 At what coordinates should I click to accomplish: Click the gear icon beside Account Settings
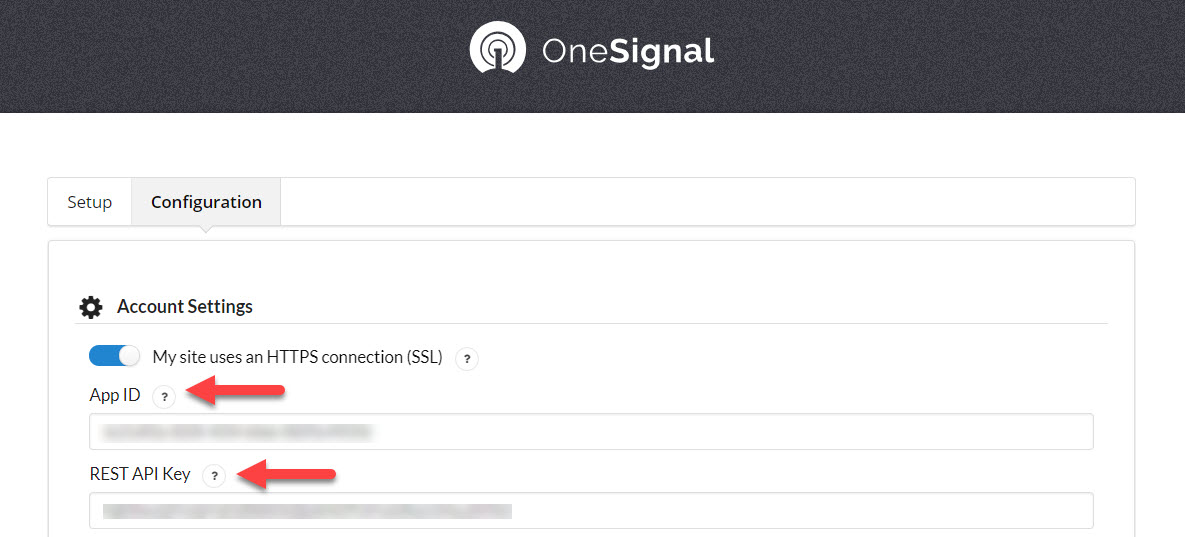coord(91,307)
